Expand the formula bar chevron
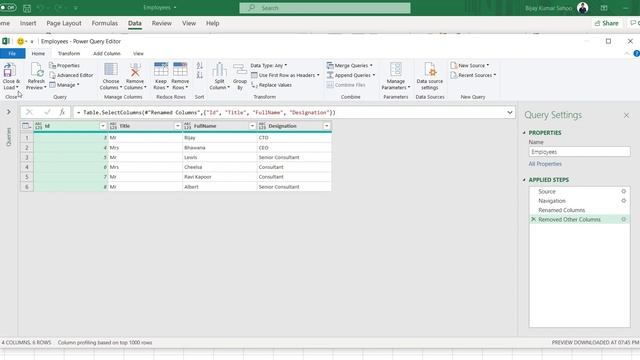The width and height of the screenshot is (640, 360). [510, 112]
